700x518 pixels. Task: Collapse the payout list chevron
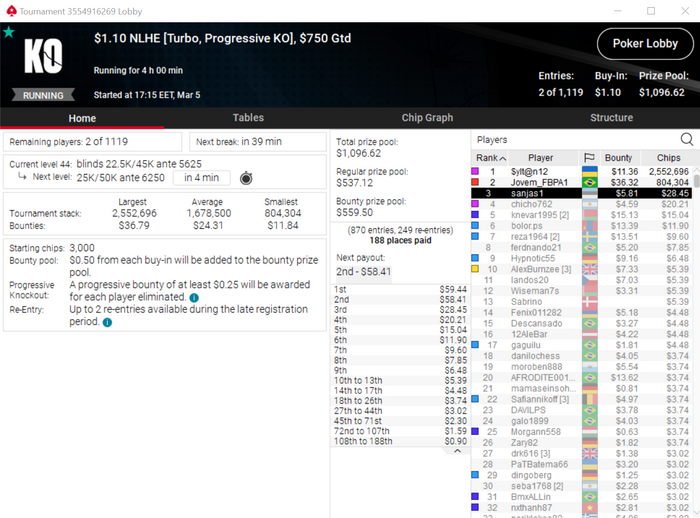(457, 451)
